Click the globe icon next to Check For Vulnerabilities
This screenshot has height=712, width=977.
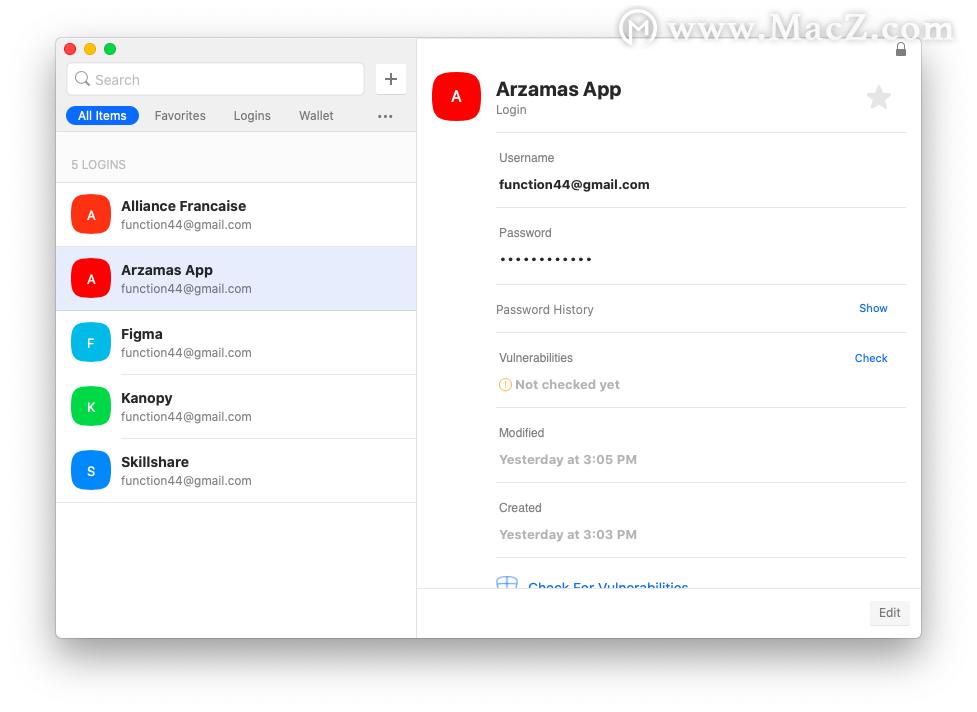click(506, 583)
